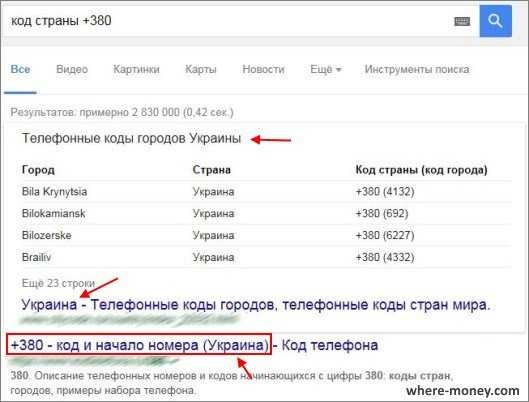Click the Код страны column header
This screenshot has width=529, height=402.
pos(421,170)
